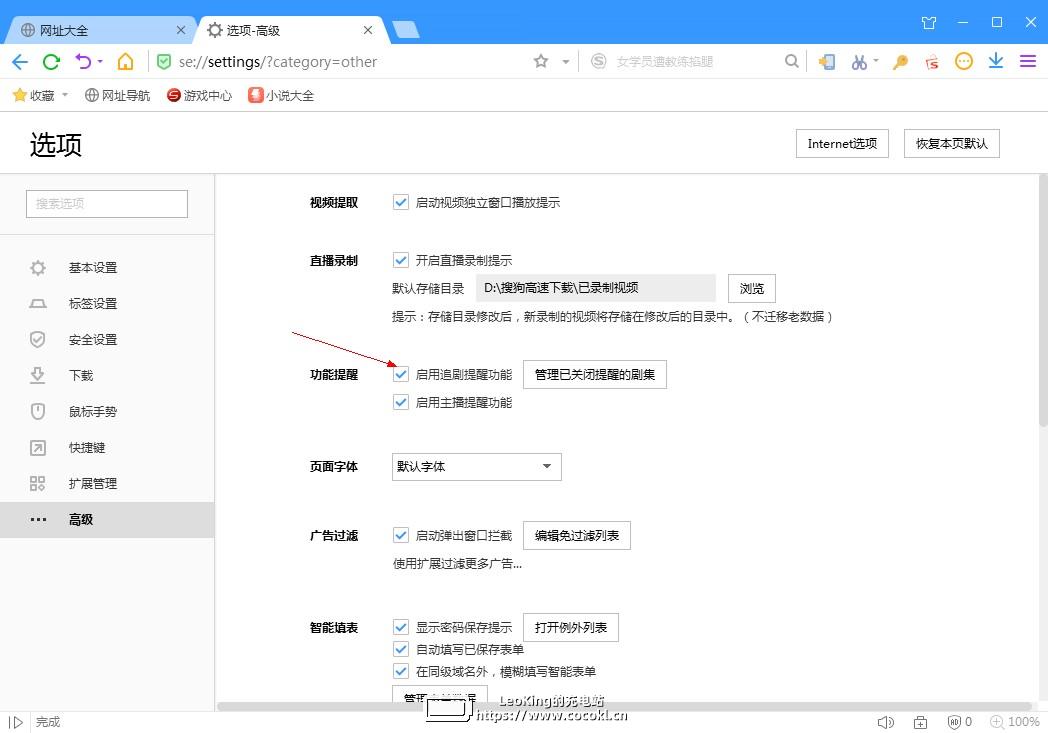Open the yellow smiley face icon
Viewport: 1048px width, 733px height.
coord(964,61)
